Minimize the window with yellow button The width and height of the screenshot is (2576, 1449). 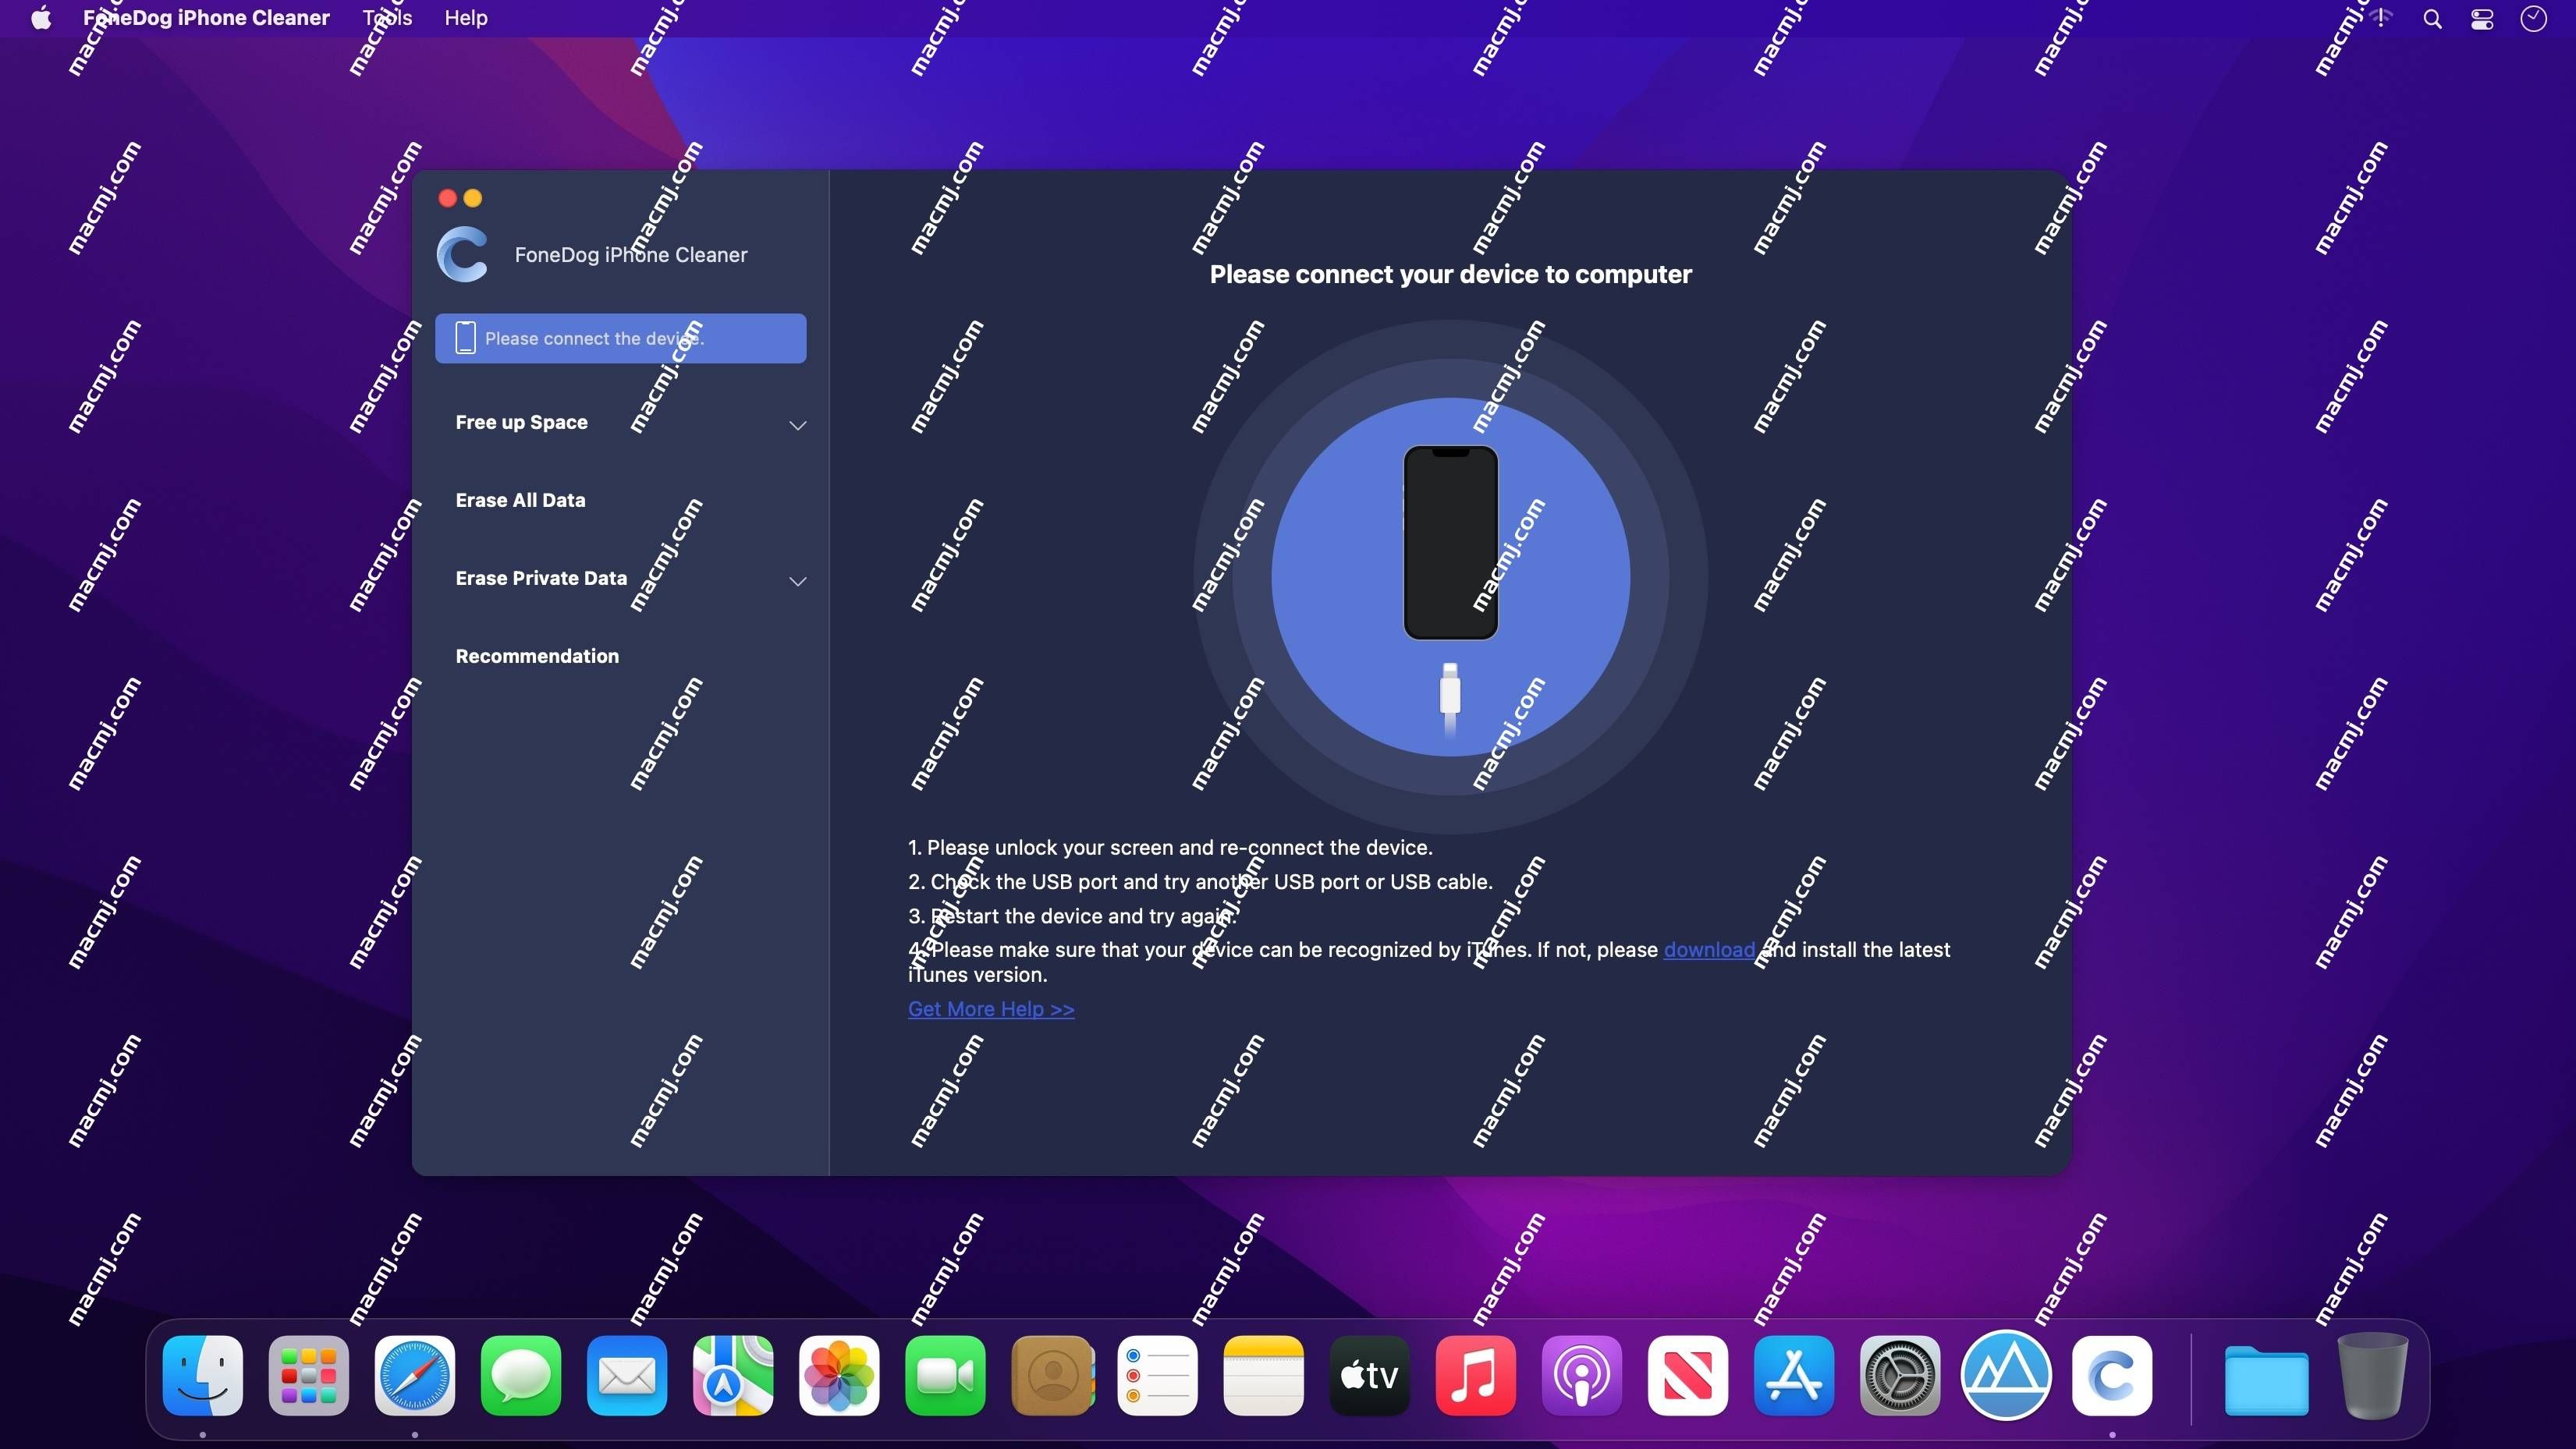(x=473, y=198)
